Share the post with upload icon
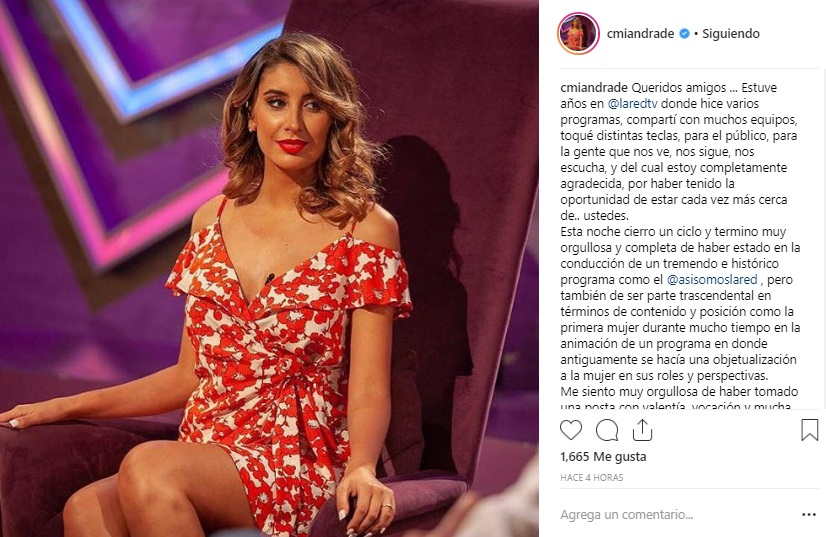The width and height of the screenshot is (826, 537). pyautogui.click(x=642, y=430)
